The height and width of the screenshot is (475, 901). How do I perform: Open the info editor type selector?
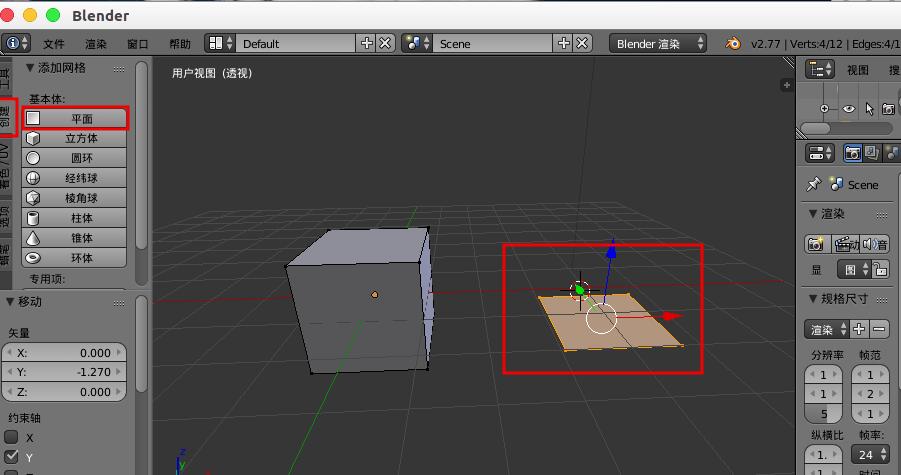16,43
